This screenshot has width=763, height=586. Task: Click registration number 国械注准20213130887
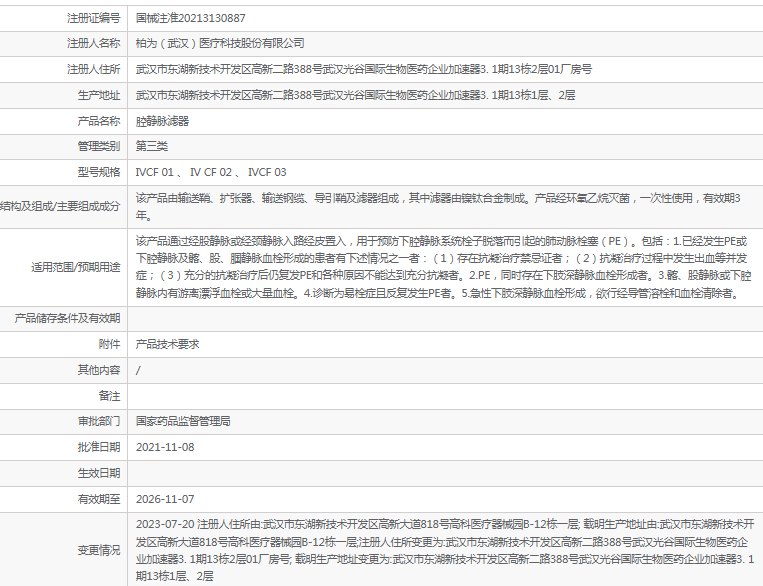190,18
